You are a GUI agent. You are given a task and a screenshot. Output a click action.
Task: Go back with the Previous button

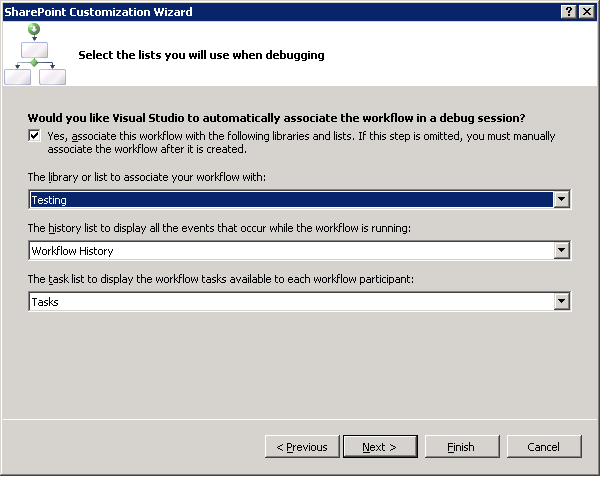(x=301, y=447)
